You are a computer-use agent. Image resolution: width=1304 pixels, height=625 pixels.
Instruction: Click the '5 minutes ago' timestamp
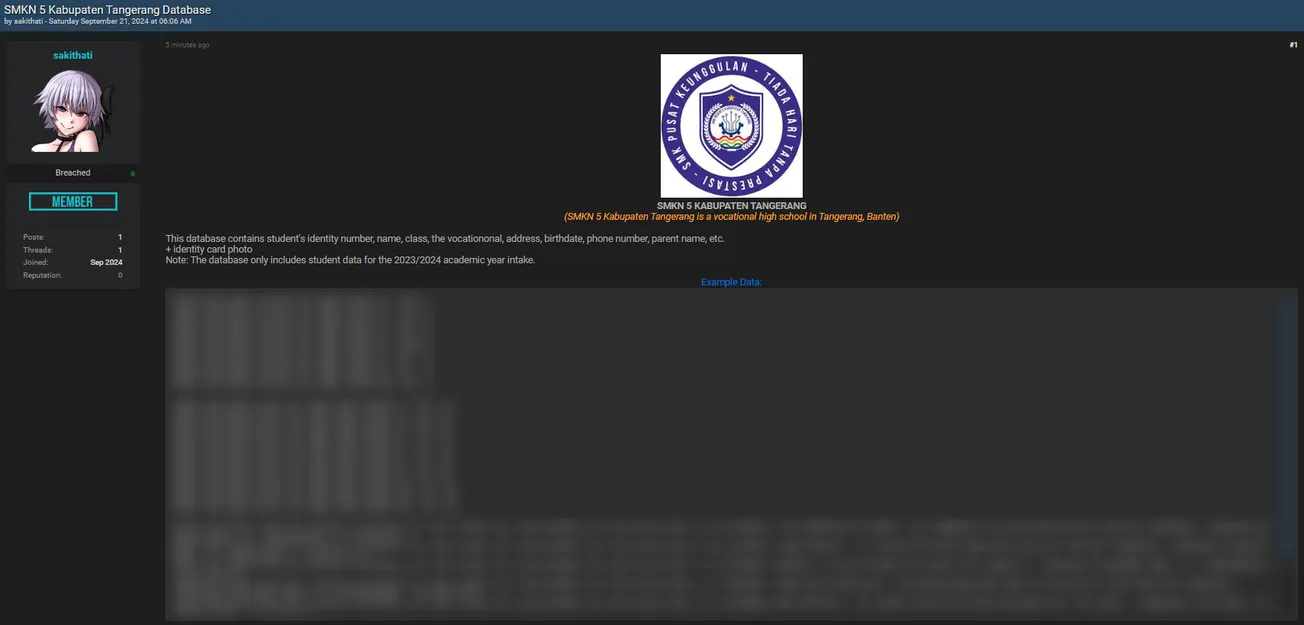click(x=188, y=45)
